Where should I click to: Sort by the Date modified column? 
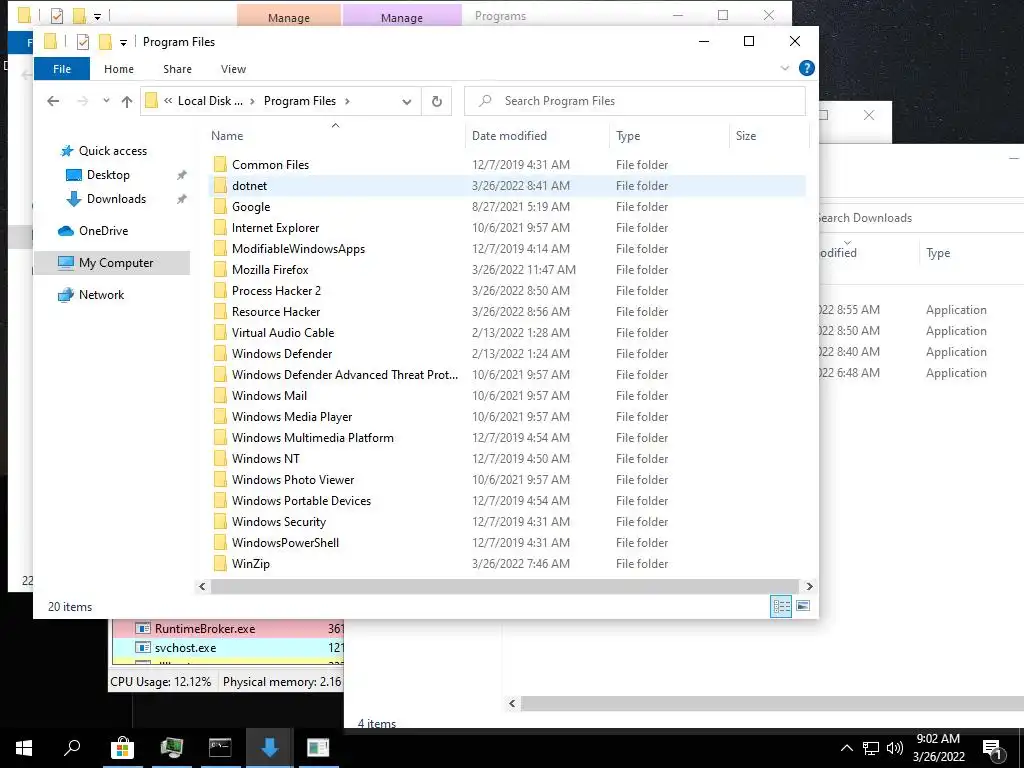[538, 136]
